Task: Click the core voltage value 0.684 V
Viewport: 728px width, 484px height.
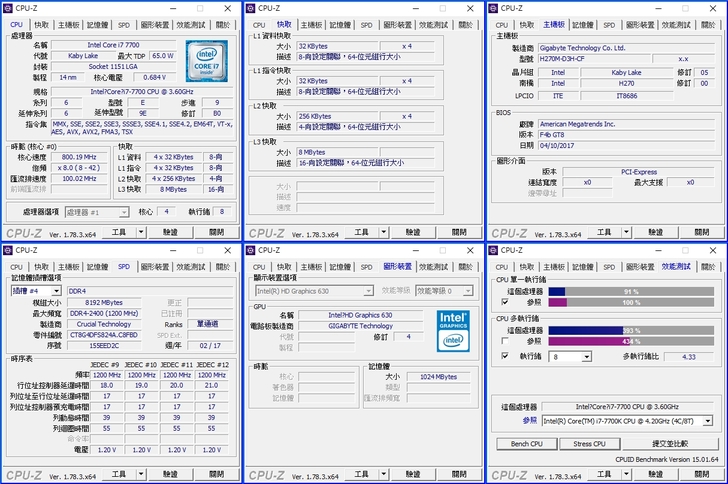Action: tap(155, 78)
